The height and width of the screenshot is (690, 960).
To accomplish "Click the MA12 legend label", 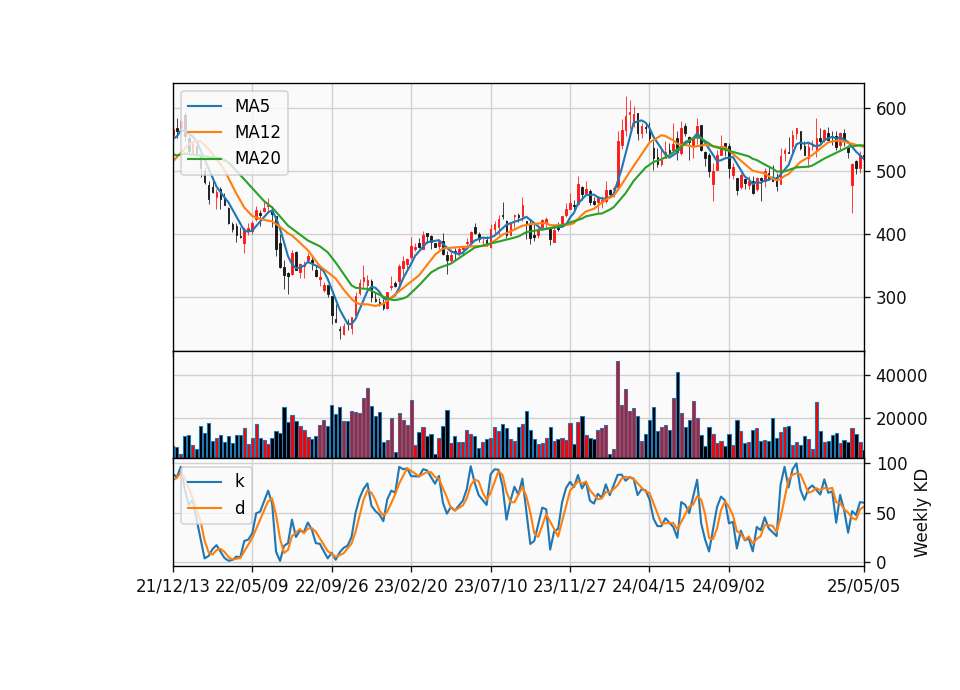I will (x=257, y=132).
